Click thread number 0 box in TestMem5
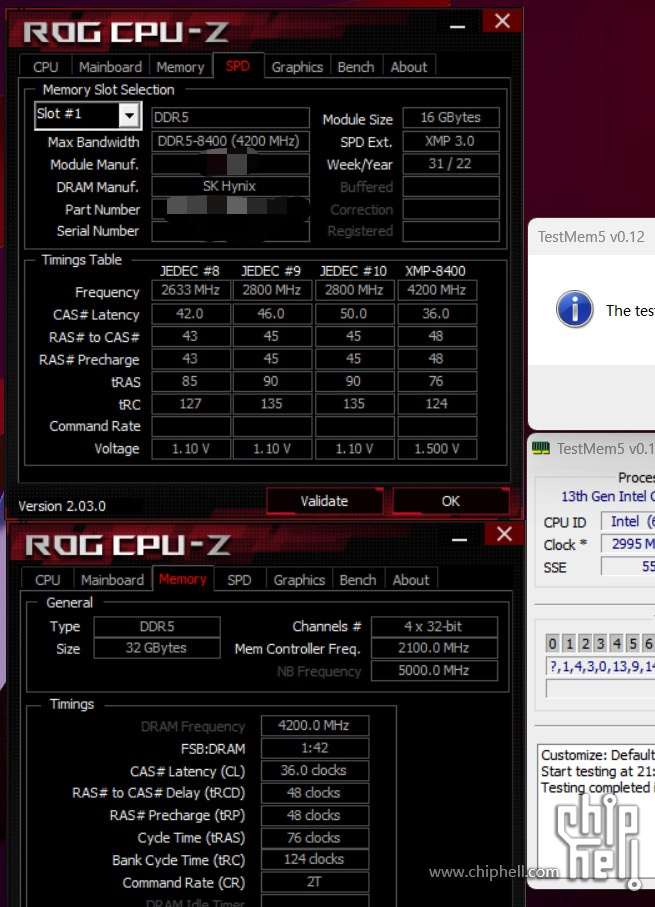This screenshot has height=907, width=655. [x=553, y=643]
